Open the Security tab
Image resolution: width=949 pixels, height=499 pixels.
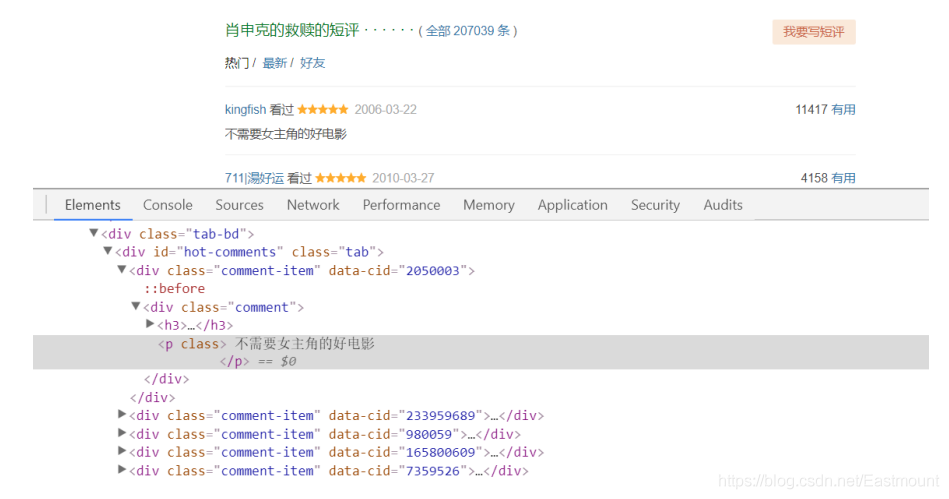point(655,205)
